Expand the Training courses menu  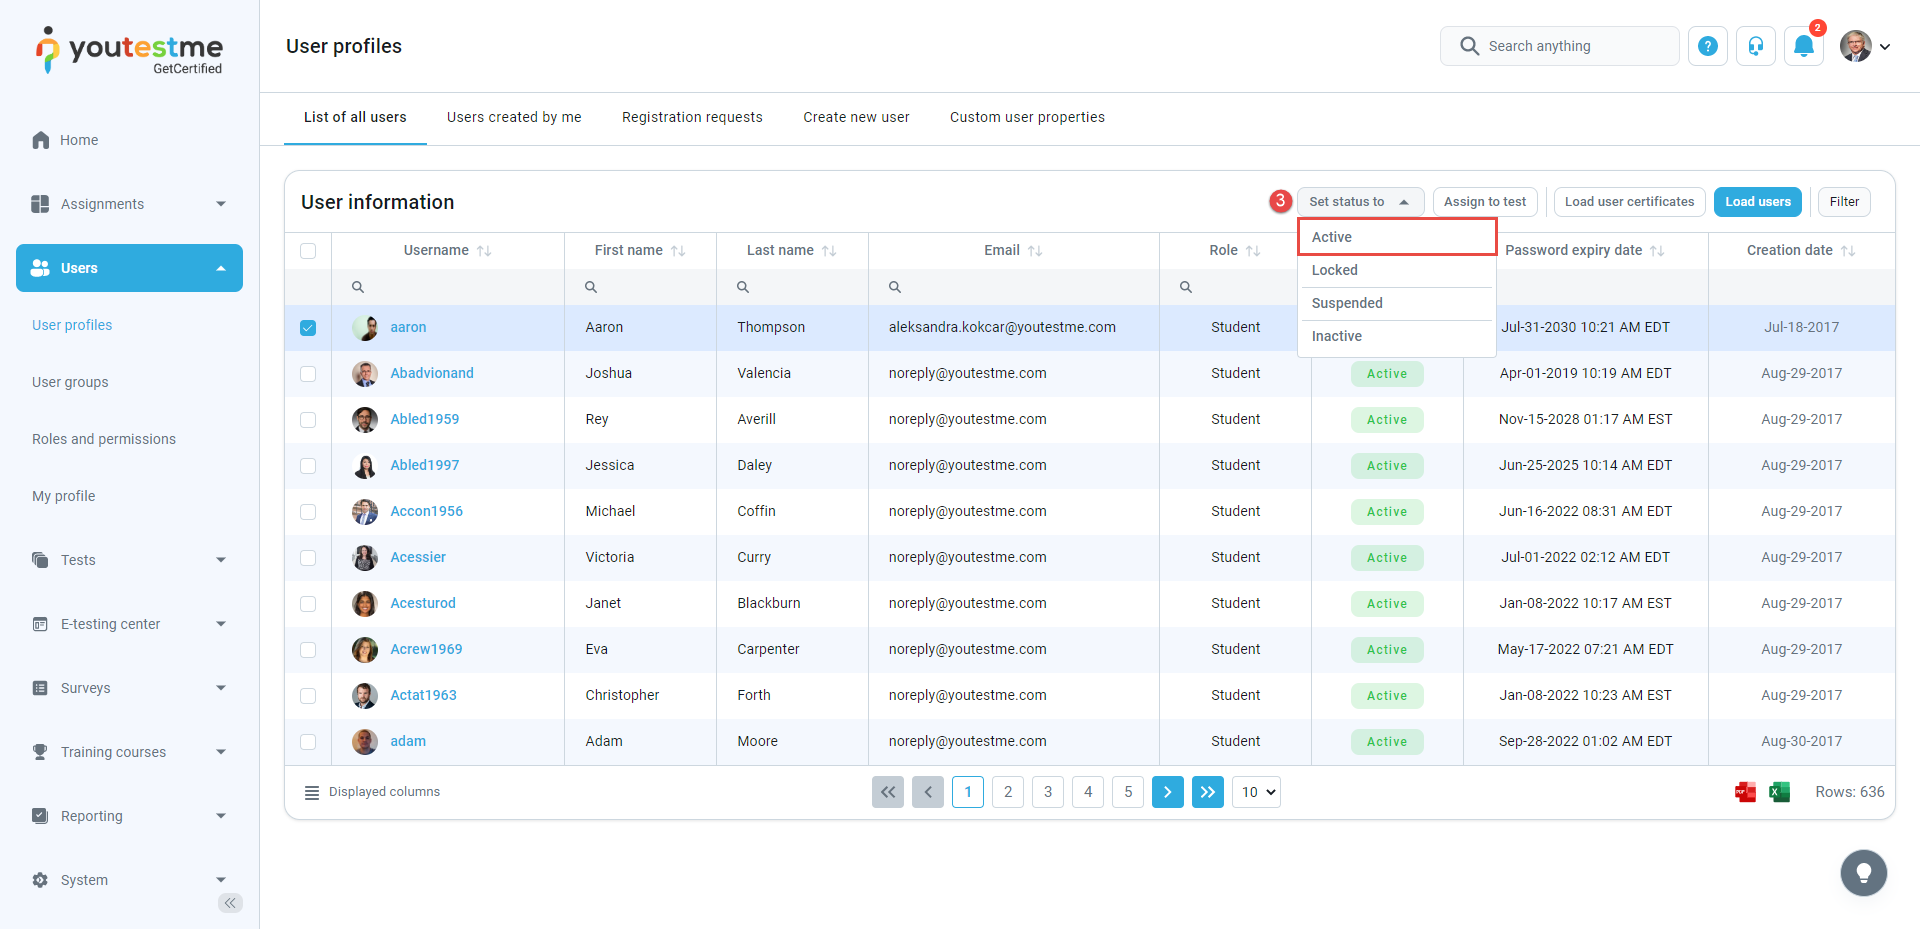[x=221, y=752]
